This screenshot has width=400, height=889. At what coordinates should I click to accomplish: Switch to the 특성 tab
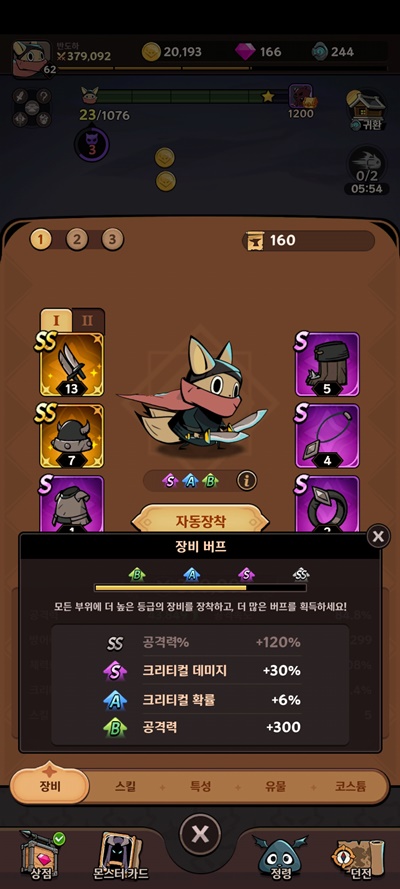(201, 786)
